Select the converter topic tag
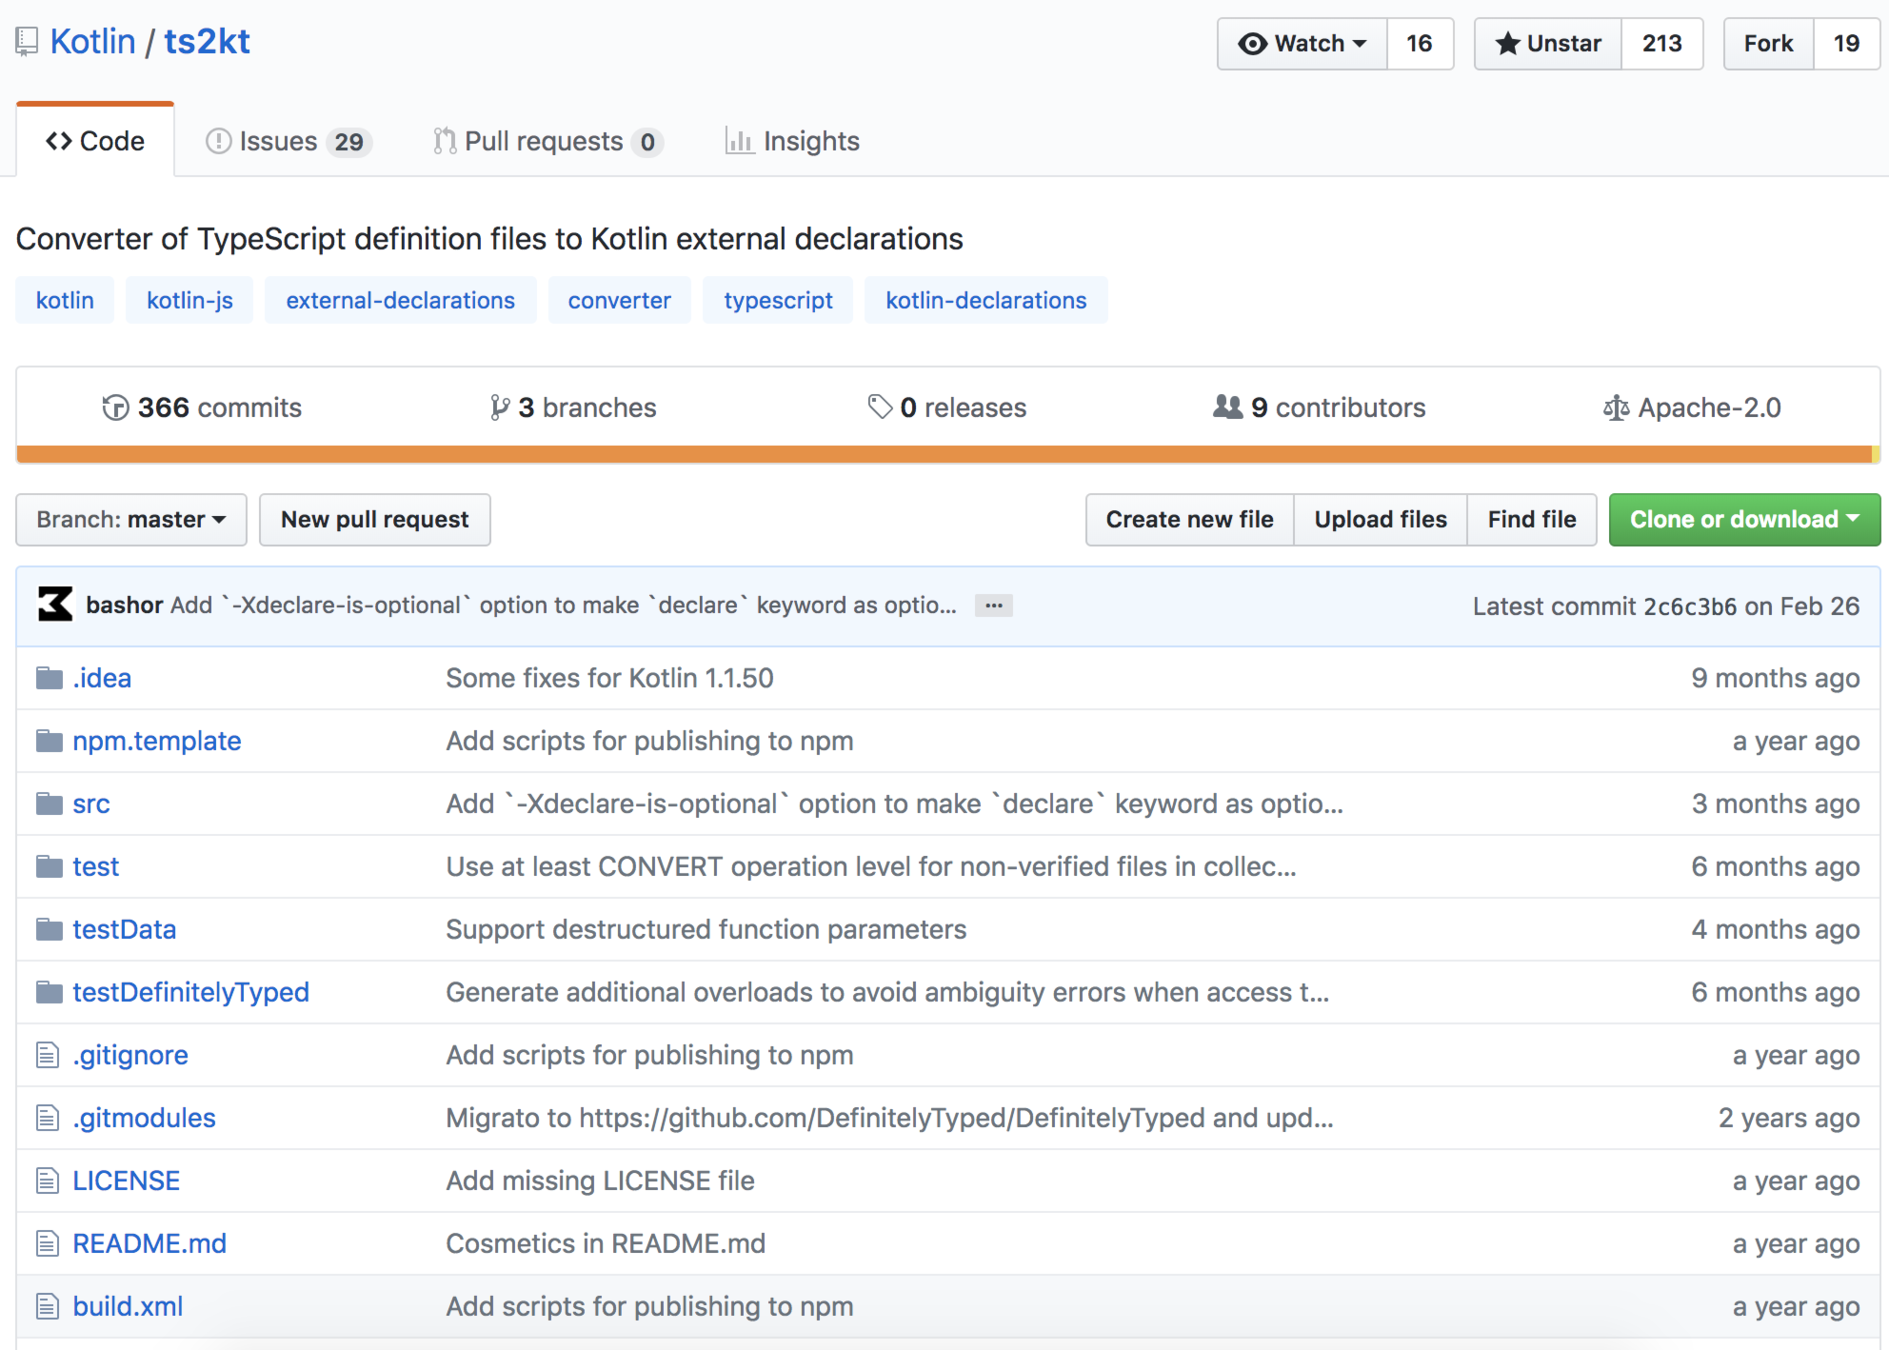The width and height of the screenshot is (1889, 1350). tap(619, 300)
